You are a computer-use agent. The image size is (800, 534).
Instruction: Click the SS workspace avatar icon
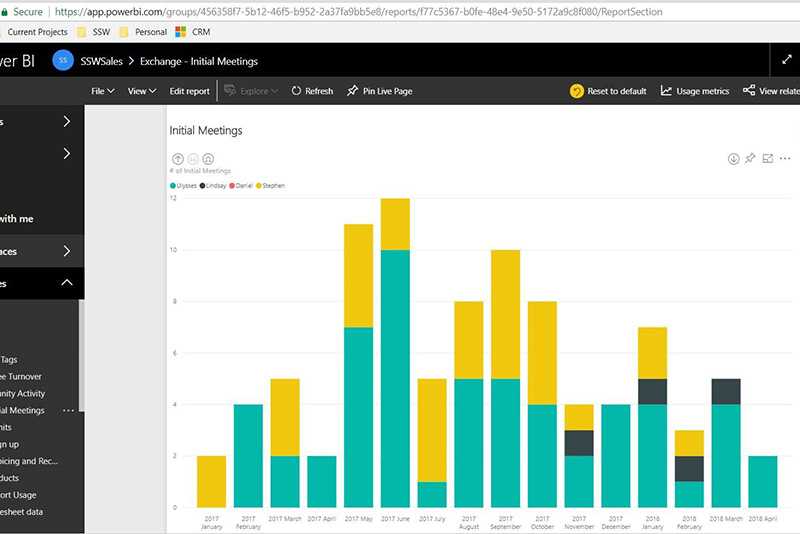[62, 61]
